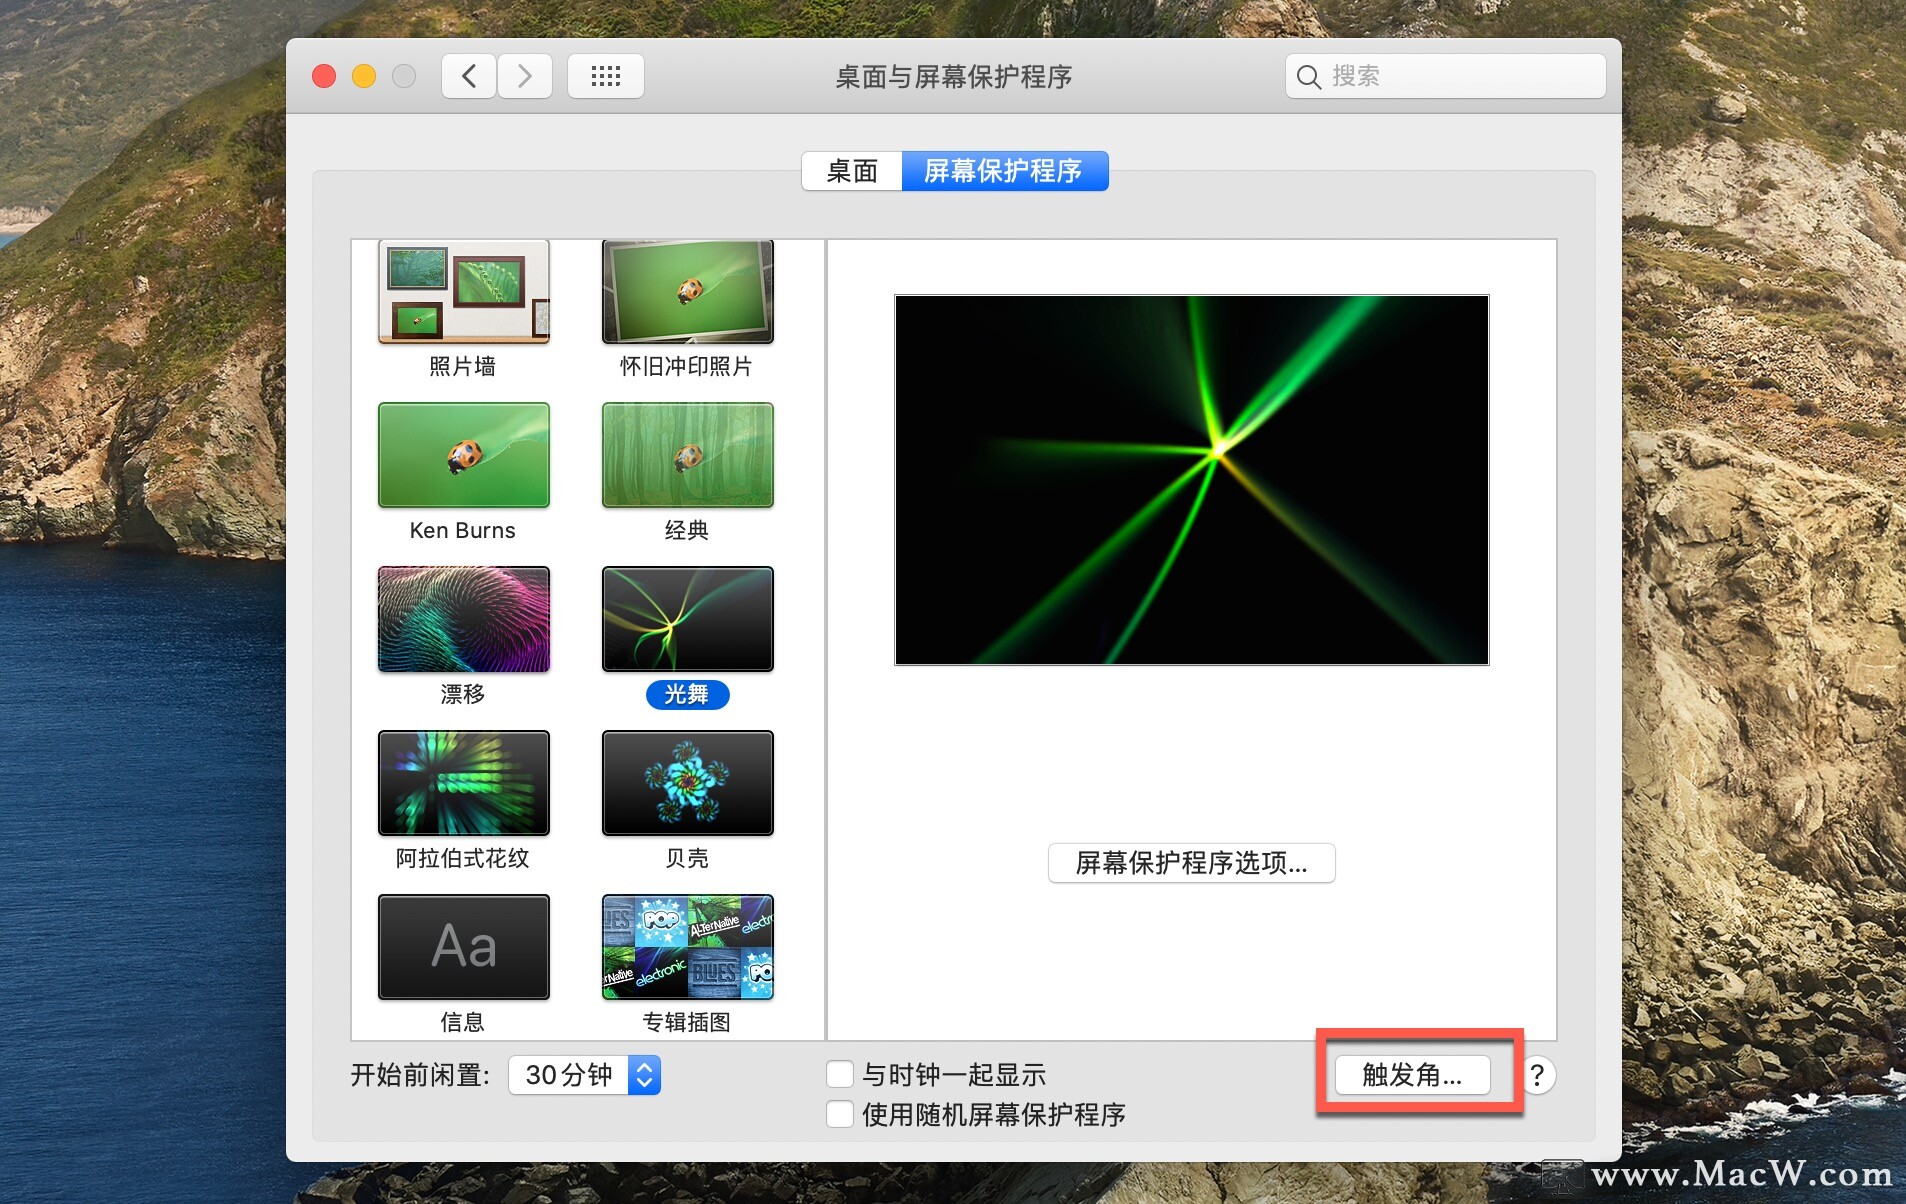Screen dimensions: 1906x1204
Task: Open 屏幕保护程序选项 dialog
Action: (x=1190, y=863)
